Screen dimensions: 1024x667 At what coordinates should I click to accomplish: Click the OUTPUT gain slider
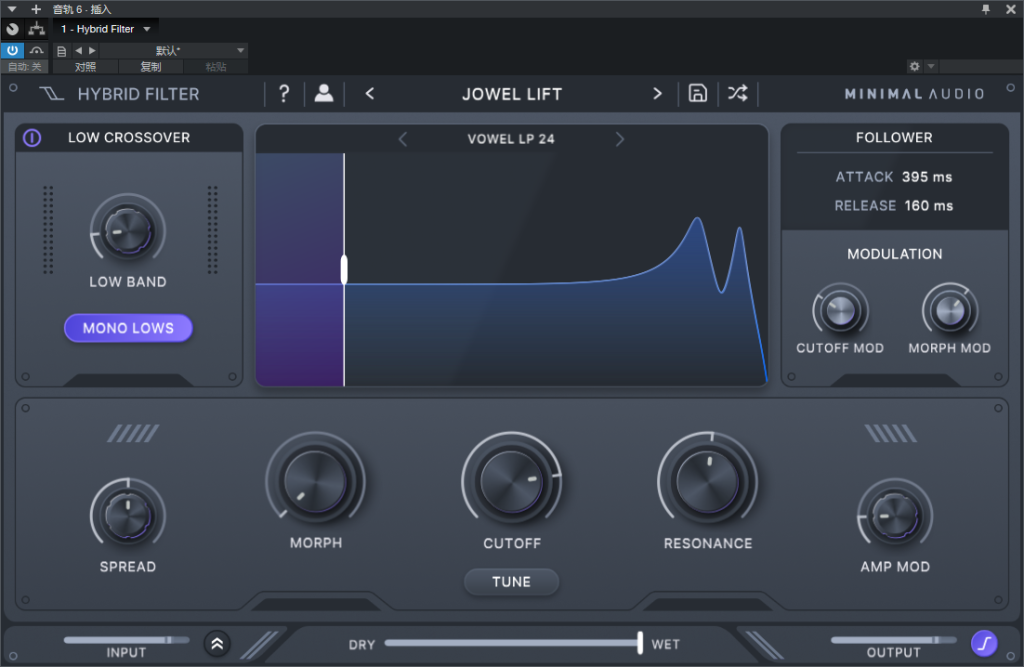[x=893, y=640]
